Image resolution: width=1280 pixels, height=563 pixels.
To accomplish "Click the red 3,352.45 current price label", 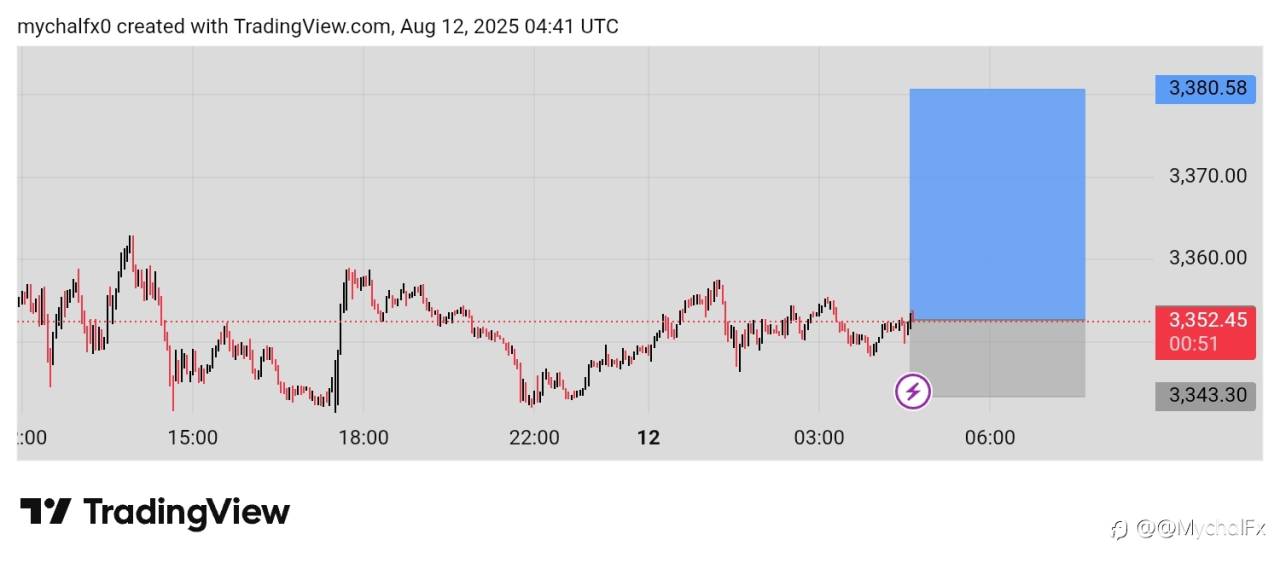I will (x=1208, y=320).
